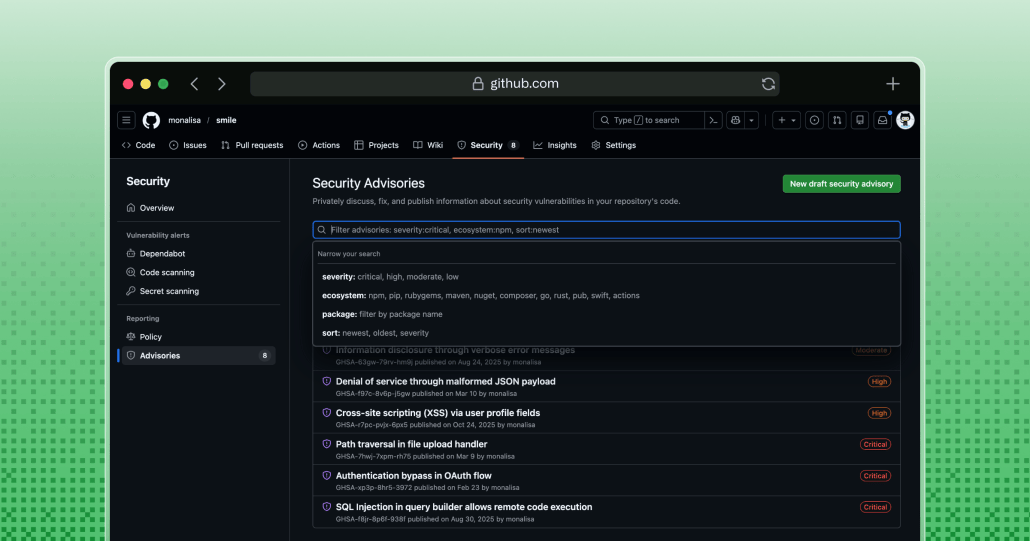1030x541 pixels.
Task: Focus the Filter advisories input
Action: click(606, 230)
